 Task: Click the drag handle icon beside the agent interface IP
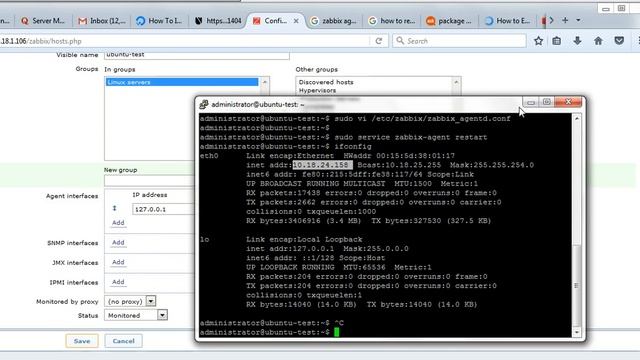pos(115,208)
